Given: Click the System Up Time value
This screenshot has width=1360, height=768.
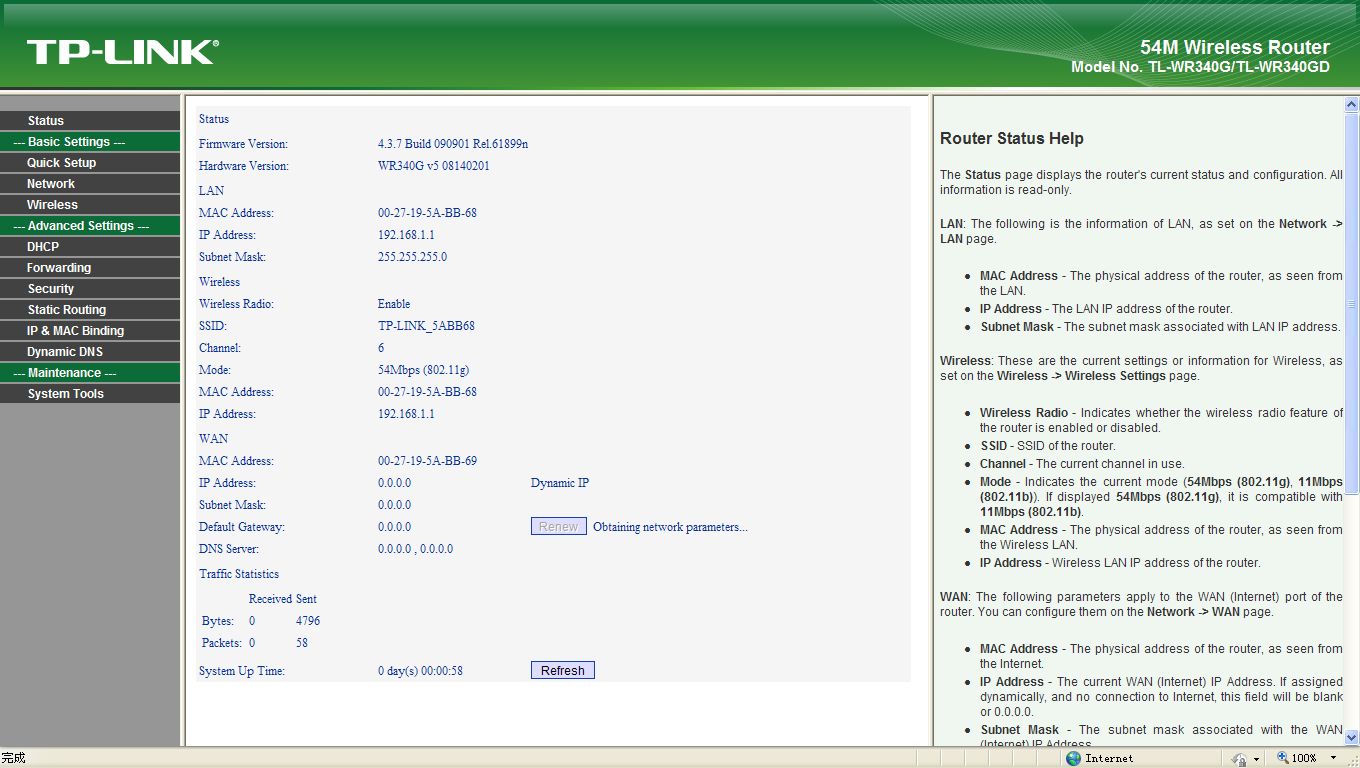Looking at the screenshot, I should 420,671.
